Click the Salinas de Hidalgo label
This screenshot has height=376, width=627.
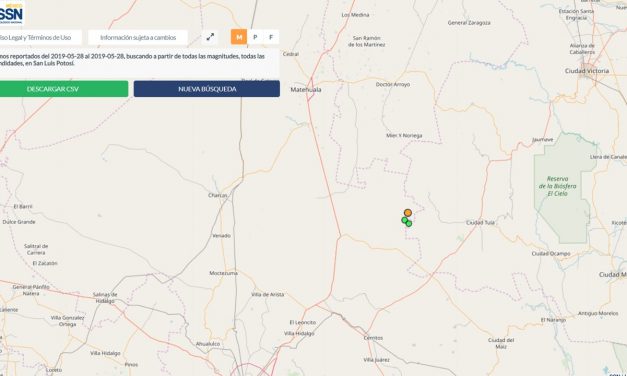point(105,298)
